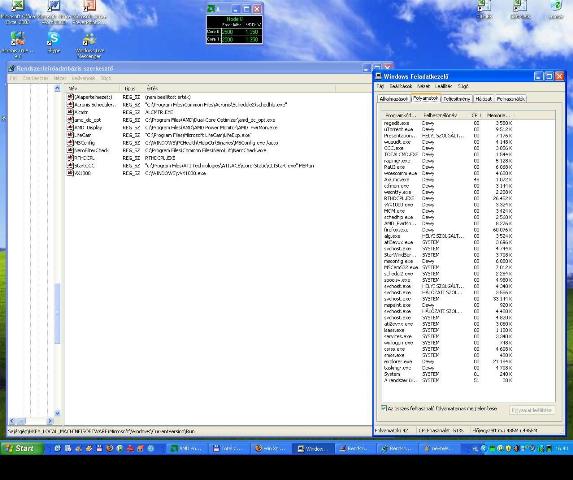This screenshot has width=573, height=480.
Task: Toggle show processes from all users checkbox
Action: coord(384,408)
